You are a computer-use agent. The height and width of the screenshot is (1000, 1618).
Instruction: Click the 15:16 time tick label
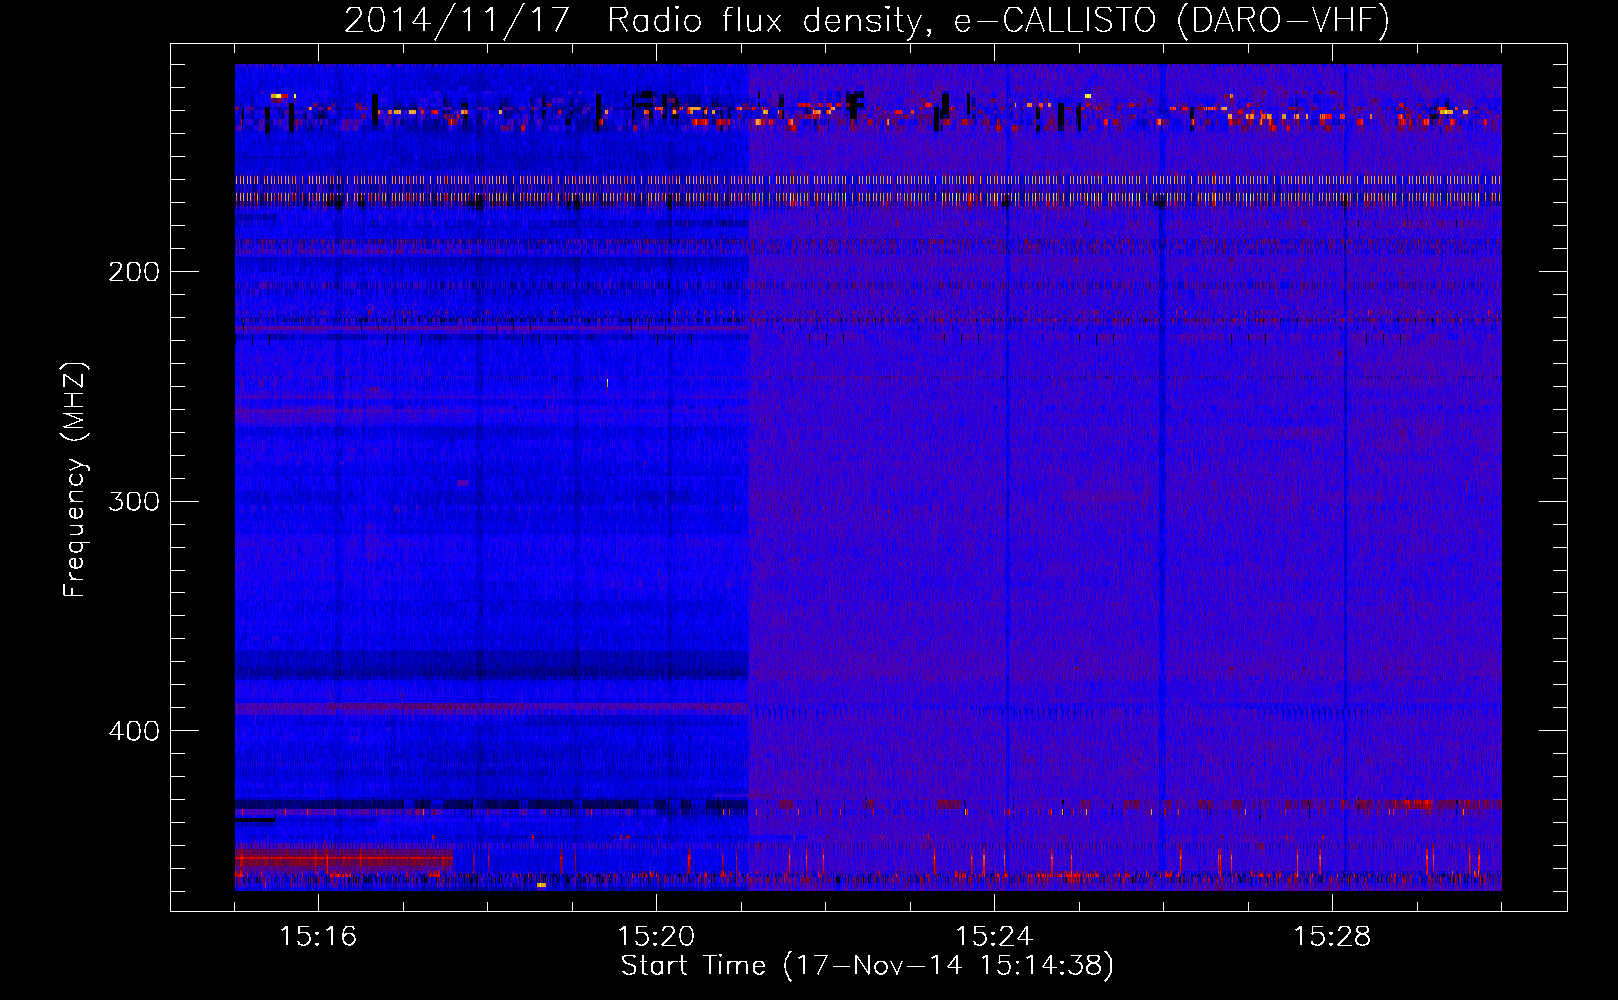[318, 936]
